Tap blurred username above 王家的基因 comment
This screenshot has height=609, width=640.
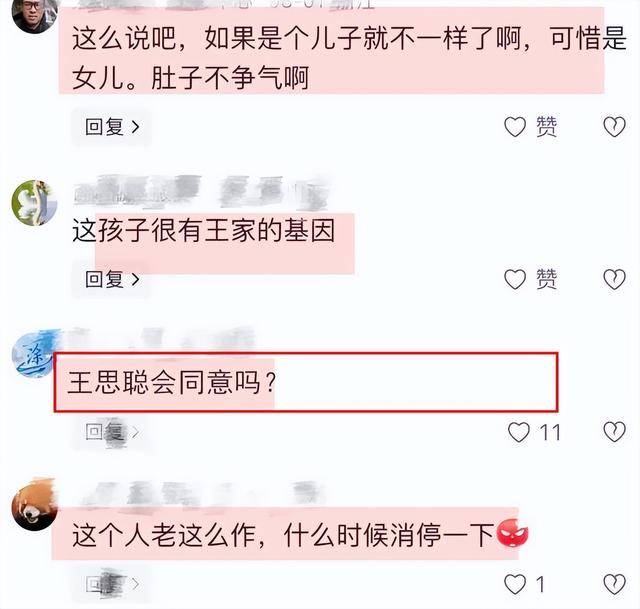point(202,193)
